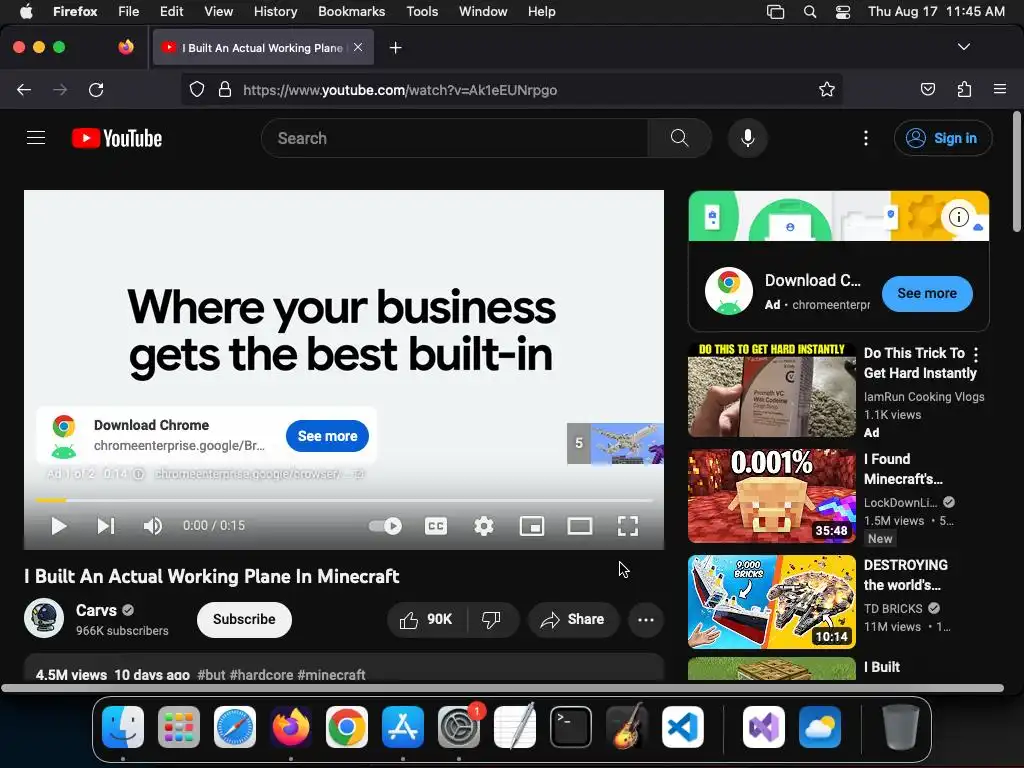1024x768 pixels.
Task: Click the ad info icon beside 0:14
Action: click(138, 473)
